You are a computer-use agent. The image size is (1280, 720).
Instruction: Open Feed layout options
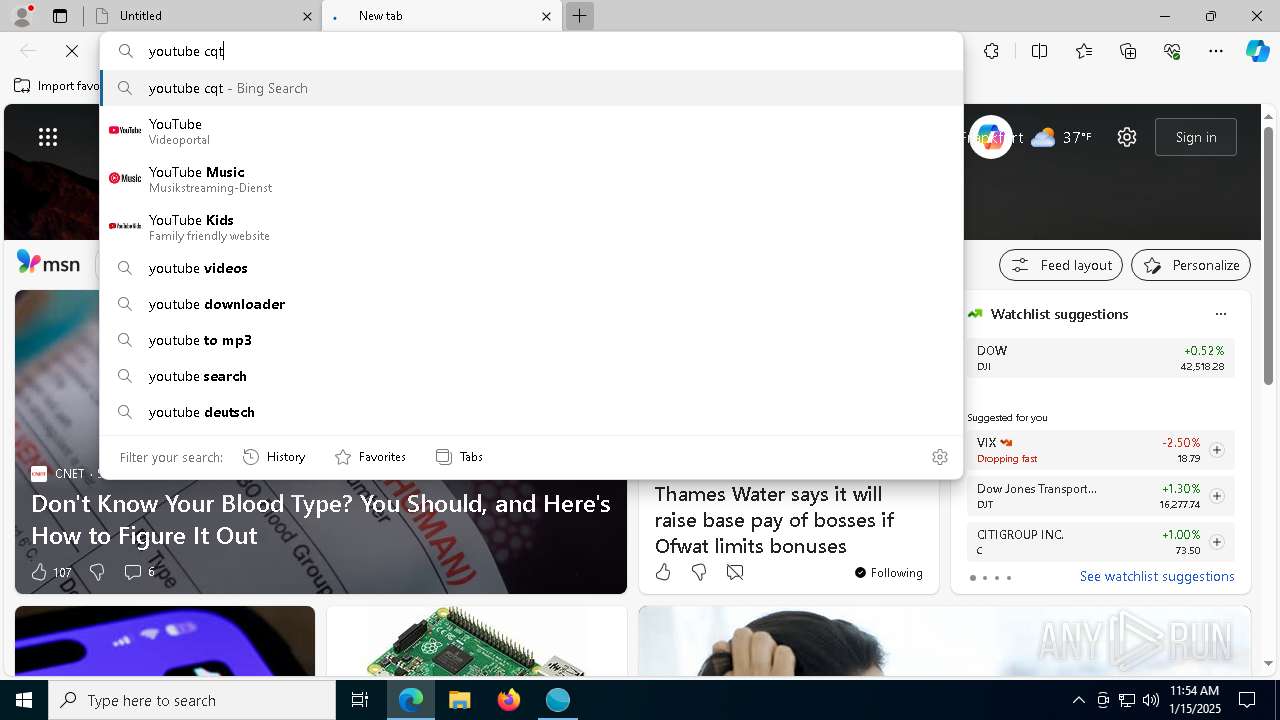click(1061, 265)
